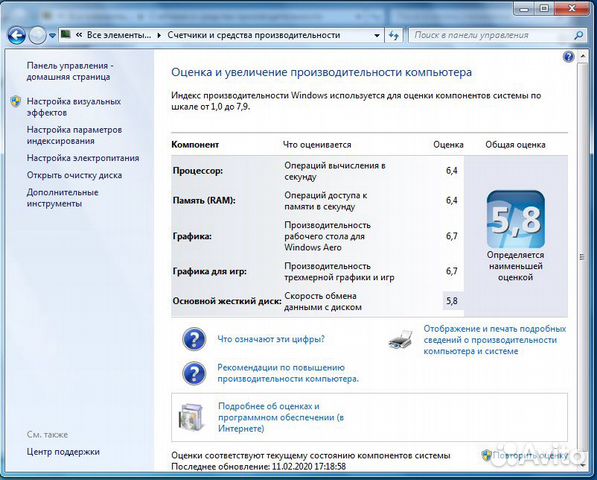This screenshot has height=480, width=597.
Task: Open 'Панель управления - домашняя страница'
Action: point(70,71)
